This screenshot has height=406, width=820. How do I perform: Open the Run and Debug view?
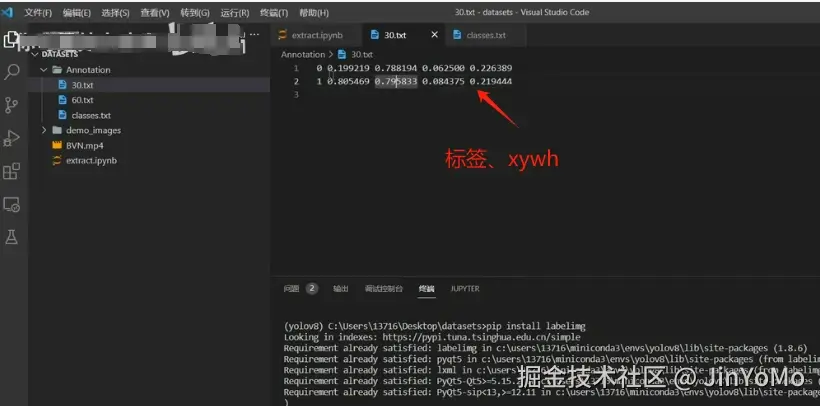click(x=12, y=138)
